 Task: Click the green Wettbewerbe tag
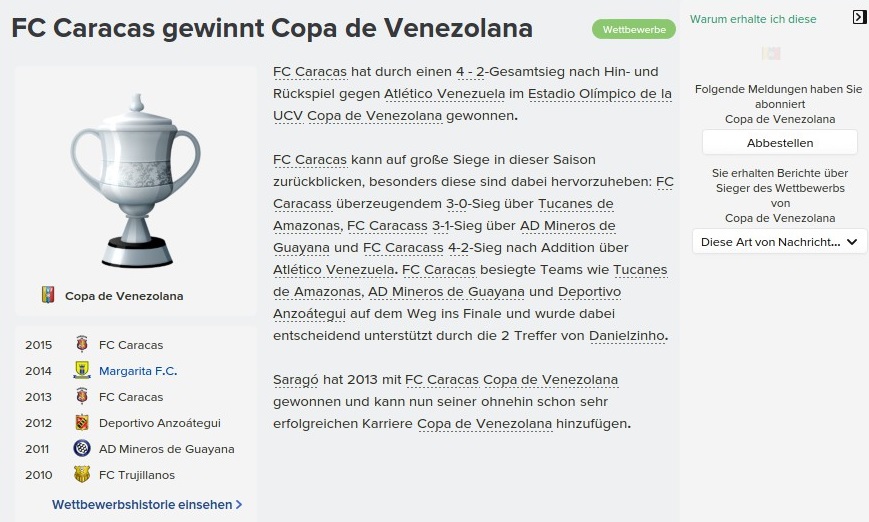click(x=634, y=29)
